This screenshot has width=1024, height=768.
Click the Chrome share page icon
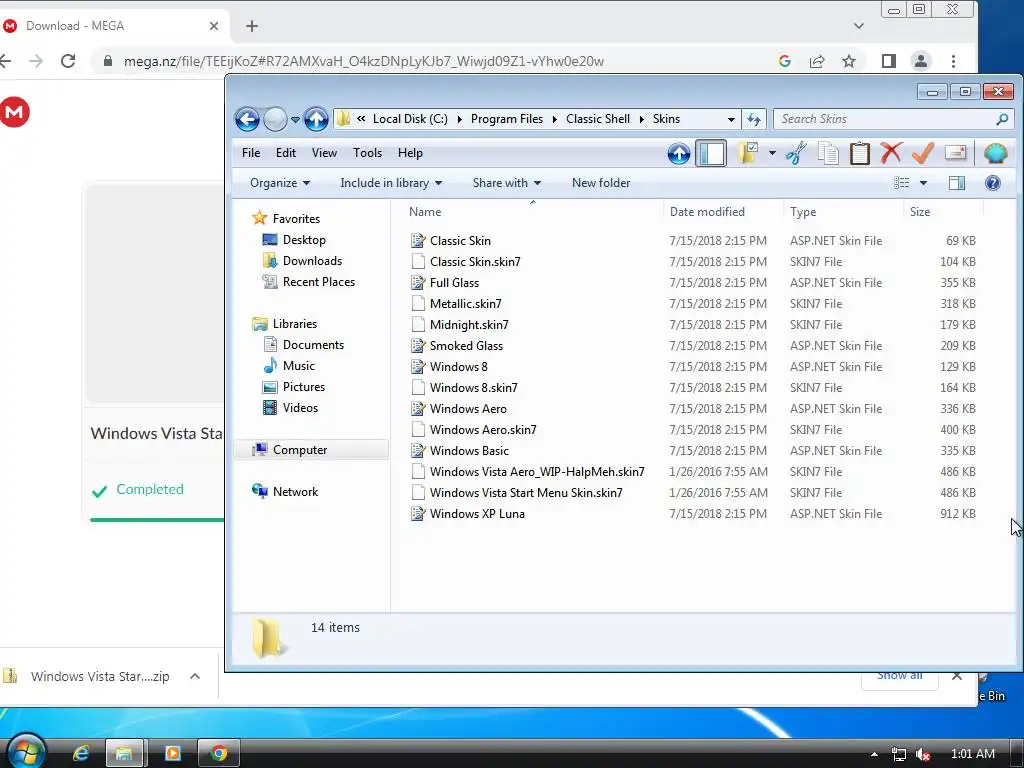[x=817, y=61]
